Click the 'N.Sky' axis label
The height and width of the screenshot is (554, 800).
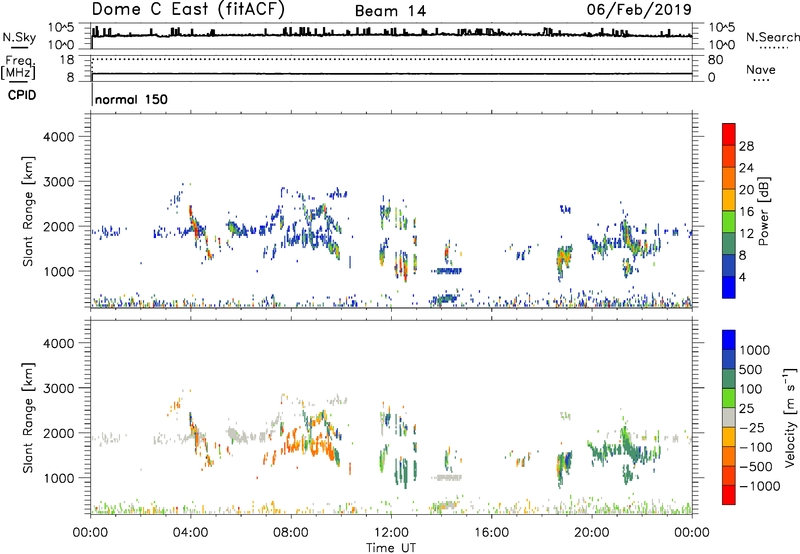coord(19,37)
